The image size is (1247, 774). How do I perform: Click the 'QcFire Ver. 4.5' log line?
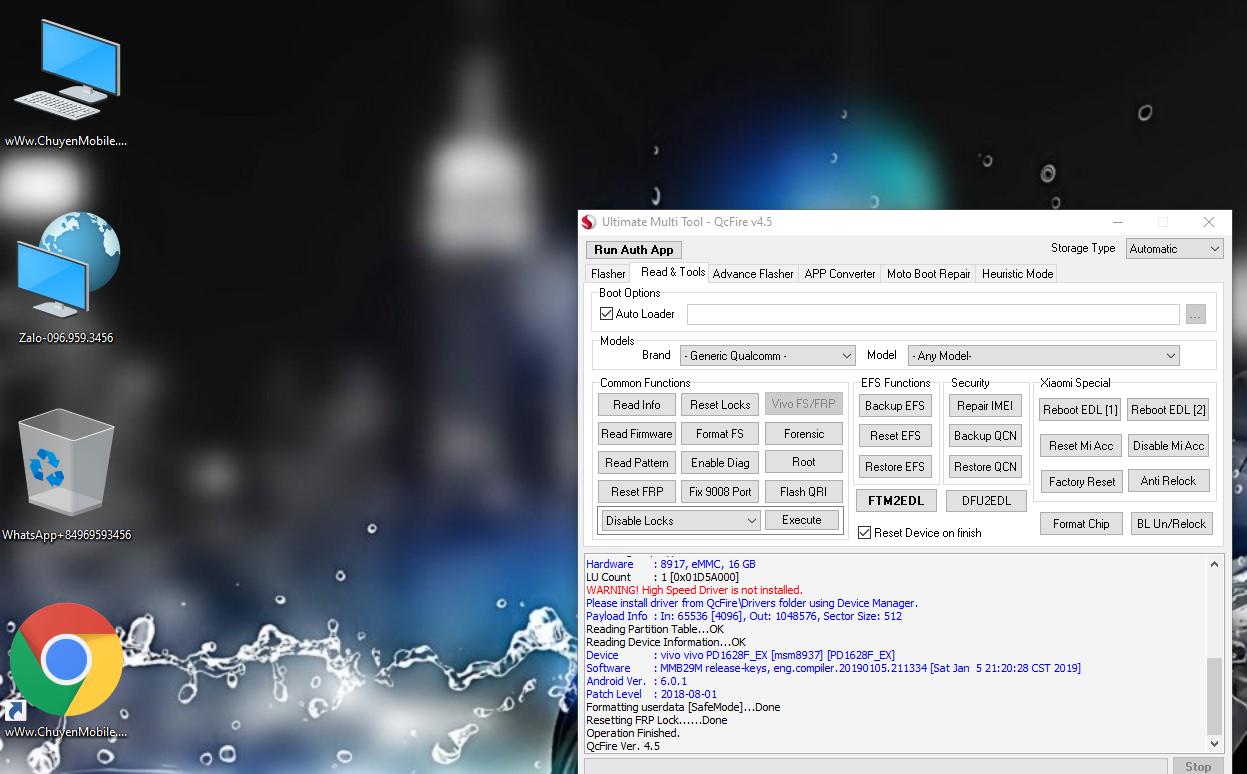623,746
